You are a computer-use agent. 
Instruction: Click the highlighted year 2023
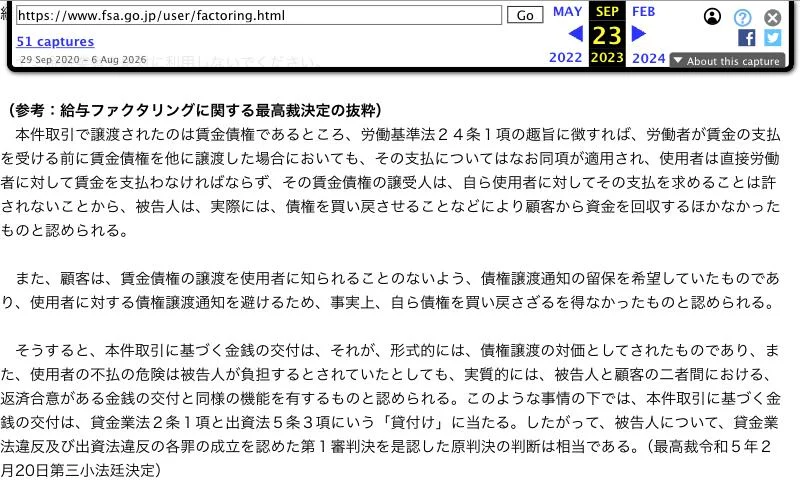pyautogui.click(x=607, y=57)
